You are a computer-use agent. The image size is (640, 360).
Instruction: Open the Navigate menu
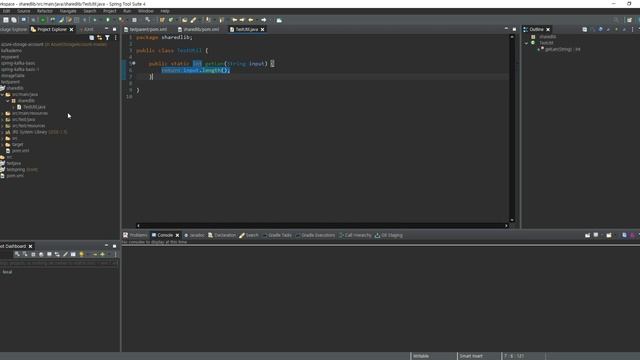(x=68, y=11)
